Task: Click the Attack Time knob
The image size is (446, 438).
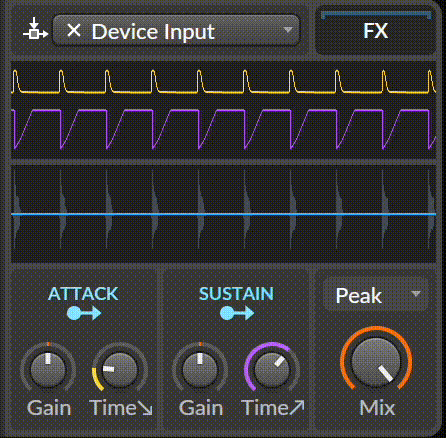Action: (x=120, y=368)
